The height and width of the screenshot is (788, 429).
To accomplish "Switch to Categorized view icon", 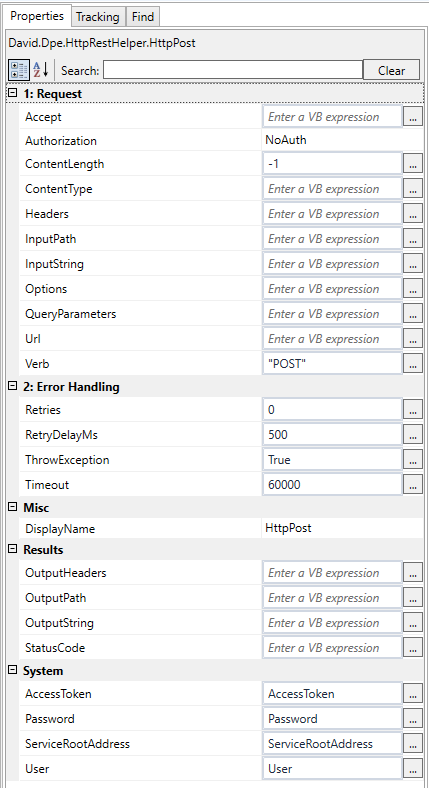I will (19, 70).
